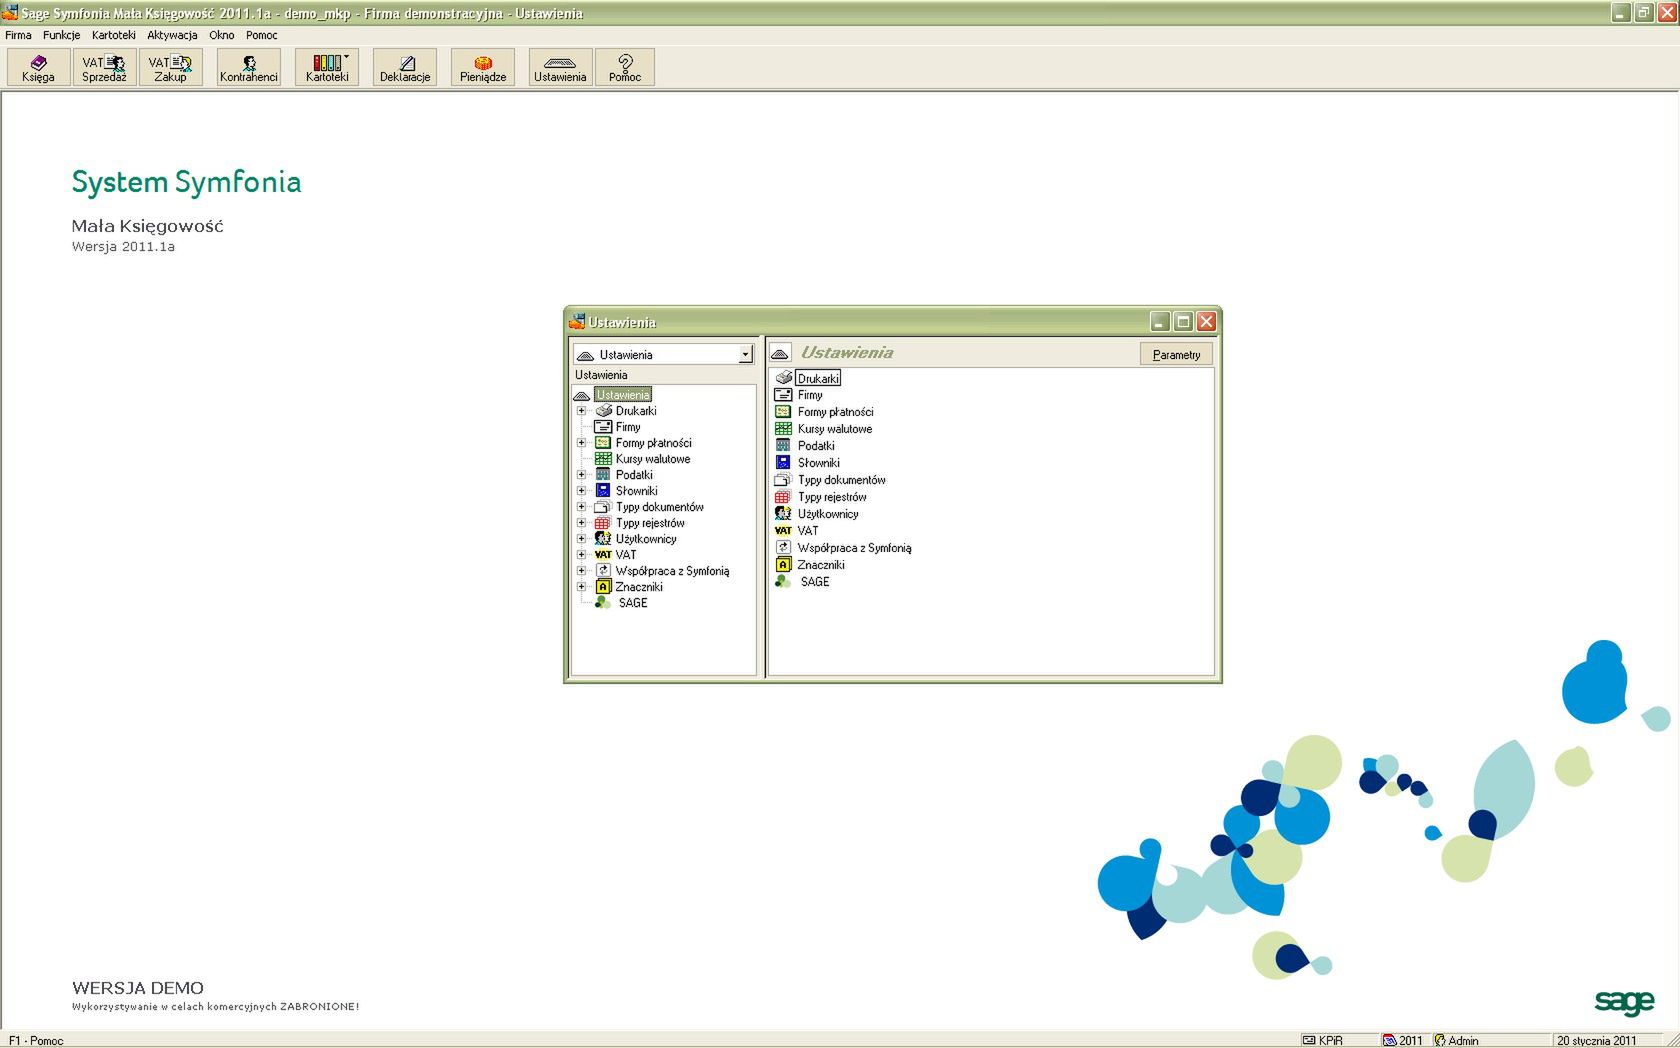
Task: Select Słowniki icon in right list
Action: coord(784,463)
